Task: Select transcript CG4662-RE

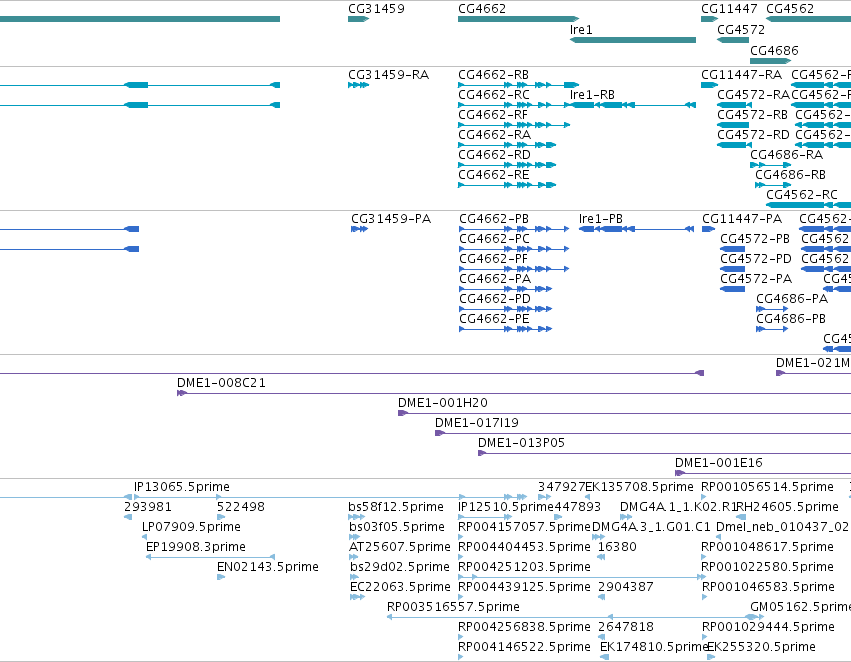Action: [x=494, y=175]
